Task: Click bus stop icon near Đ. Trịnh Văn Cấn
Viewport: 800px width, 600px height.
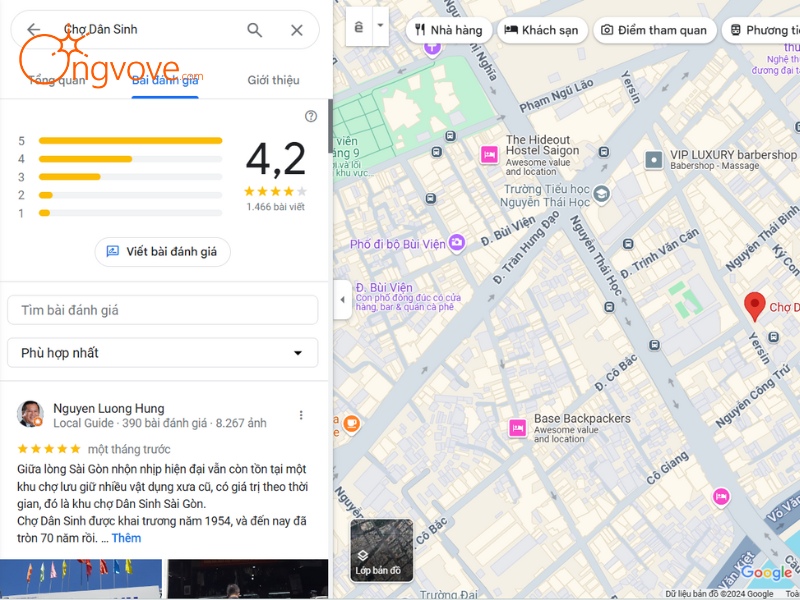Action: [x=629, y=244]
